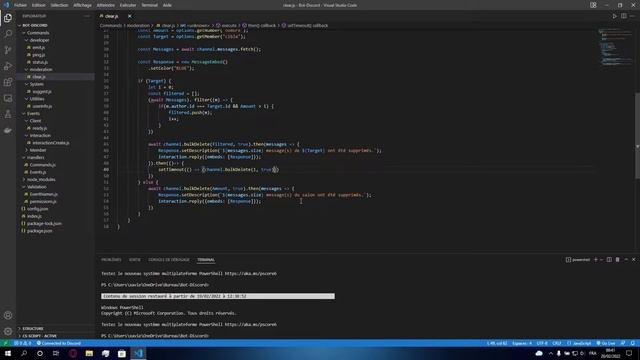The height and width of the screenshot is (360, 640).
Task: Open the feedback icon in status bar
Action: tap(623, 343)
